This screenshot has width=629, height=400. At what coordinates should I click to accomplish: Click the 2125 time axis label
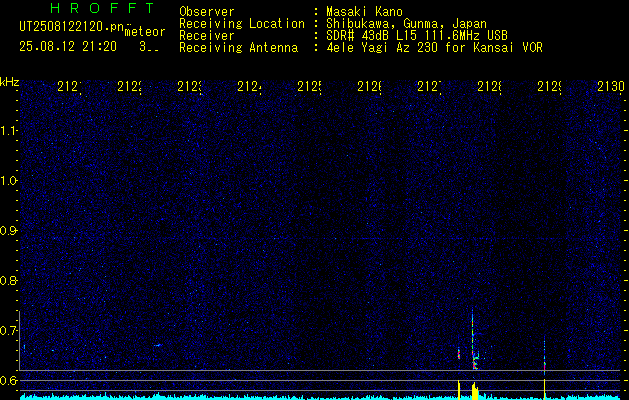[x=309, y=87]
